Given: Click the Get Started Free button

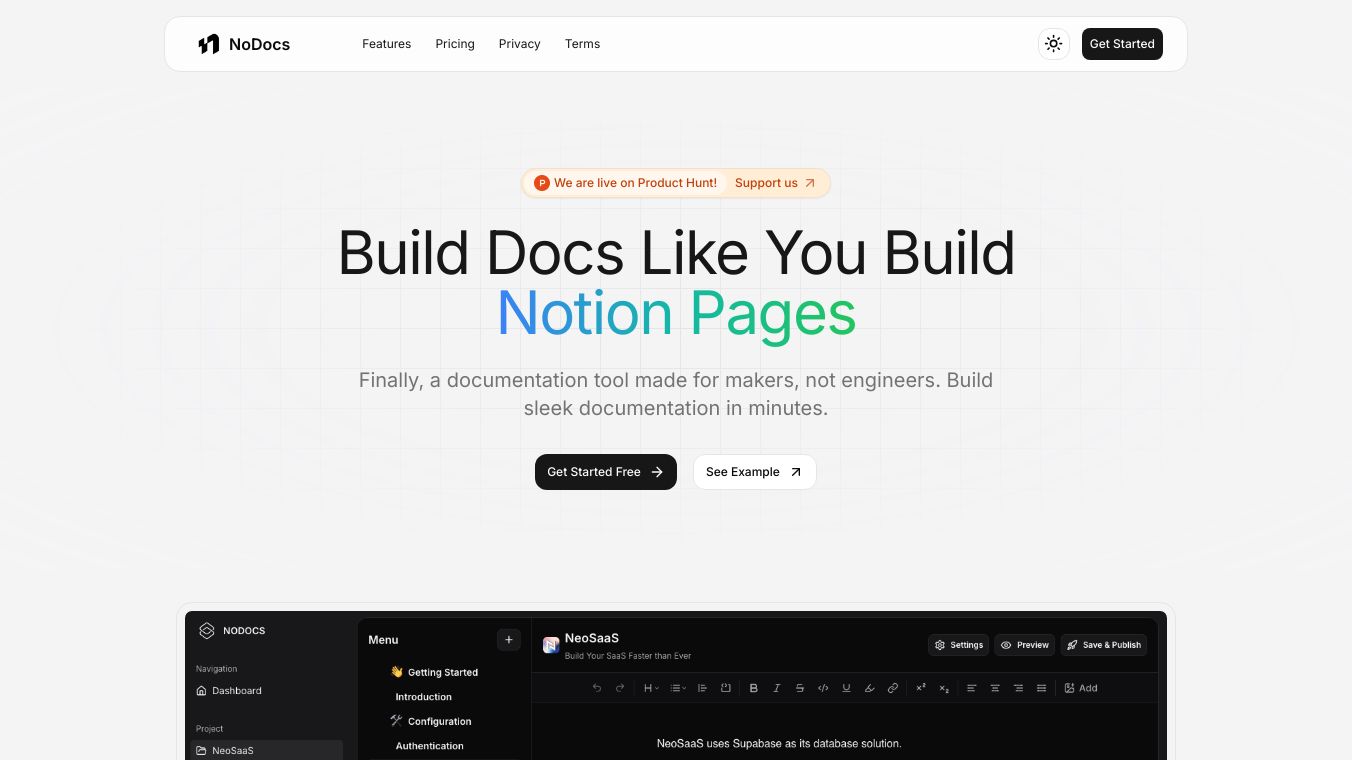Looking at the screenshot, I should tap(606, 472).
